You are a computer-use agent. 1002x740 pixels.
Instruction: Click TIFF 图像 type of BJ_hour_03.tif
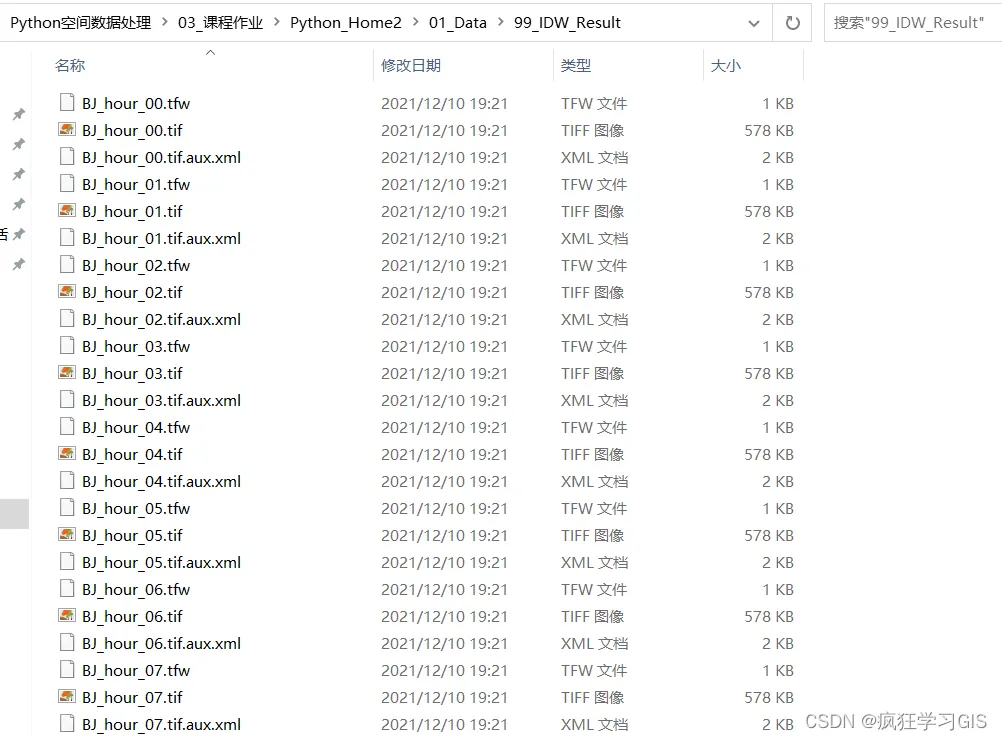[592, 373]
